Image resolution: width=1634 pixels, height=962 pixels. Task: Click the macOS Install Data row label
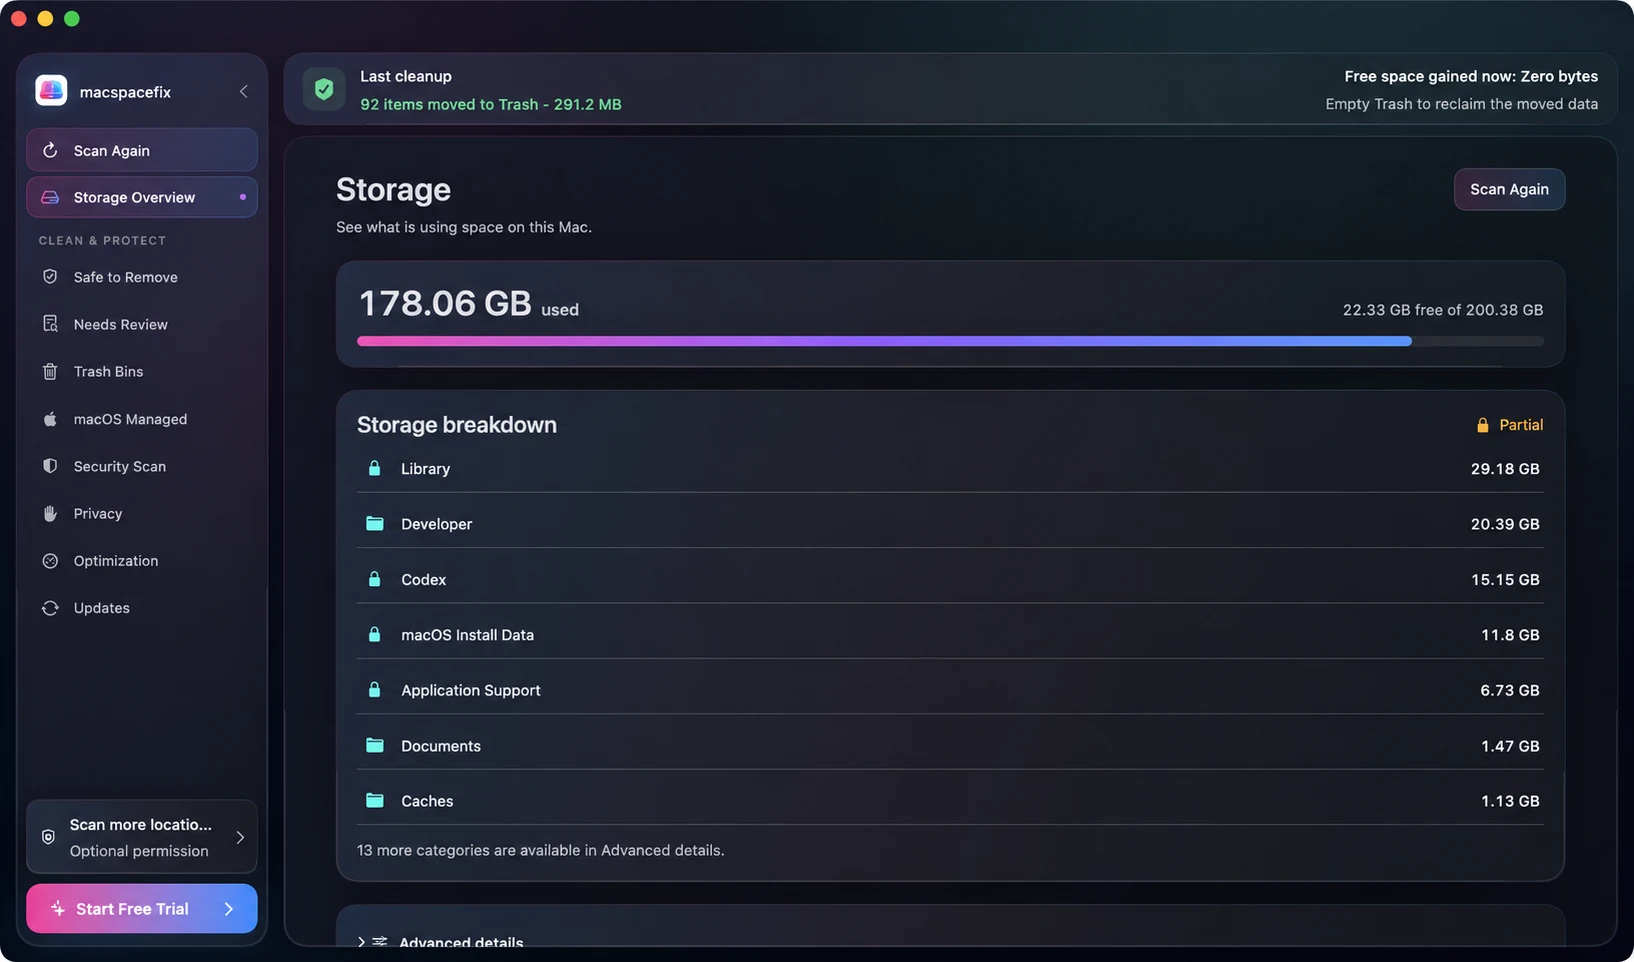(467, 634)
